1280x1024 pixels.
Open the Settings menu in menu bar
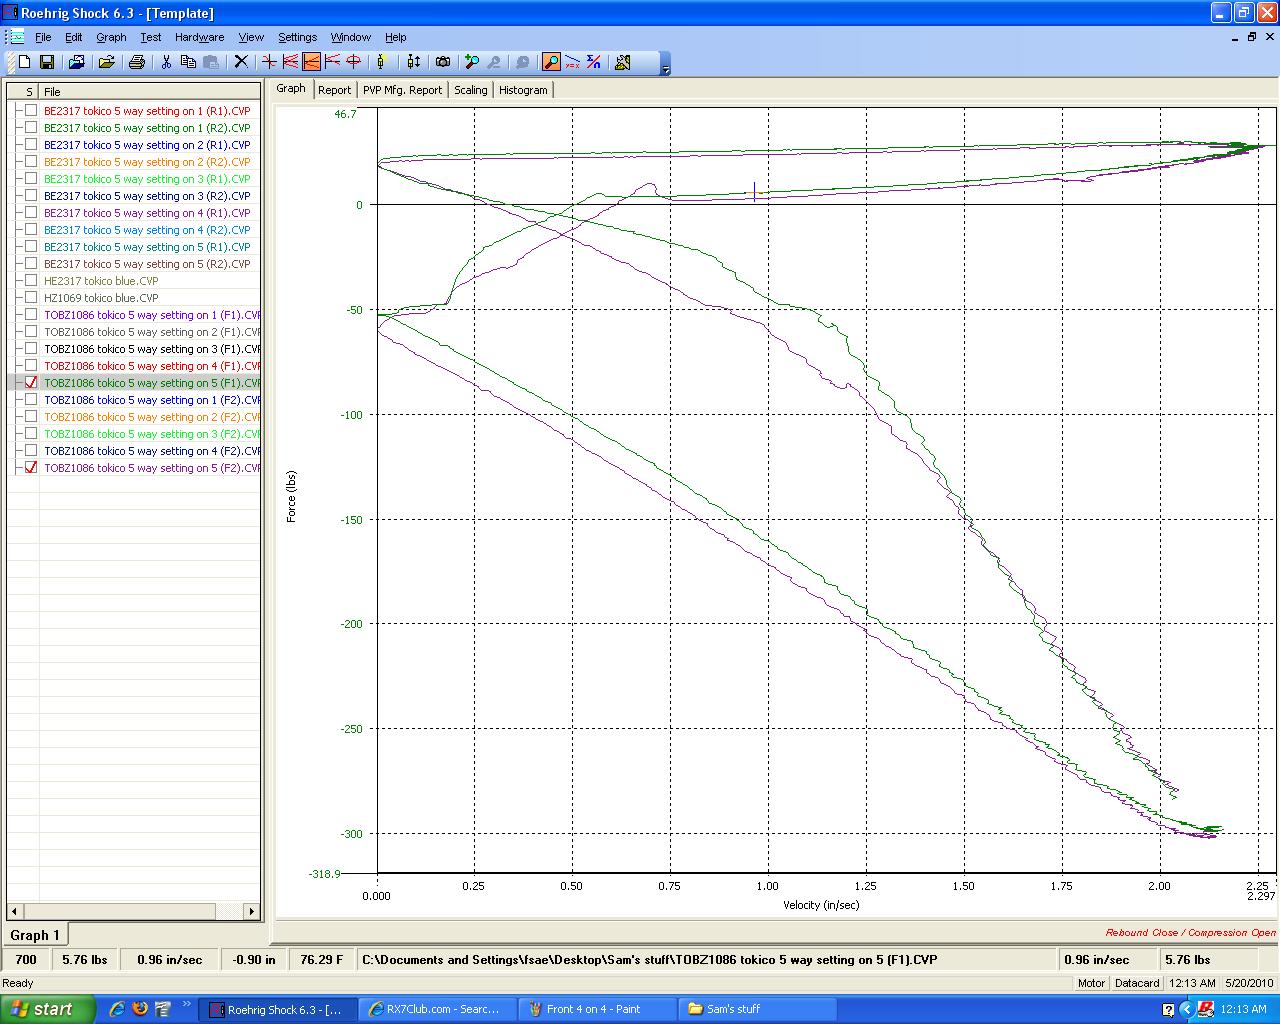click(x=297, y=37)
